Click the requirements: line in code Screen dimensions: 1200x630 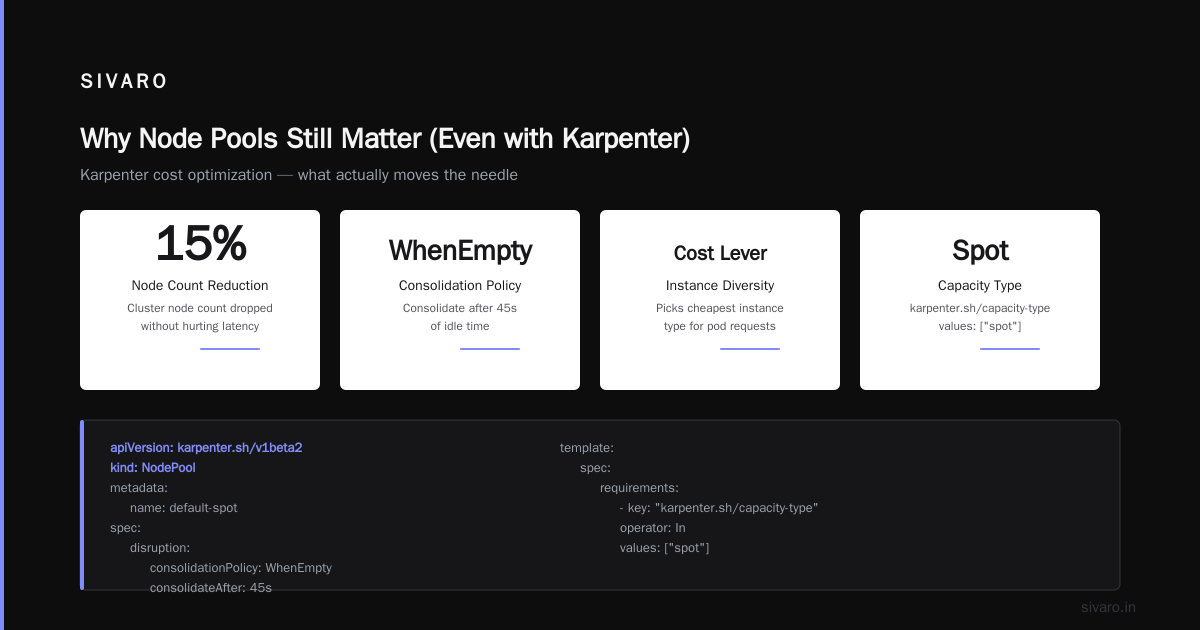click(x=640, y=488)
